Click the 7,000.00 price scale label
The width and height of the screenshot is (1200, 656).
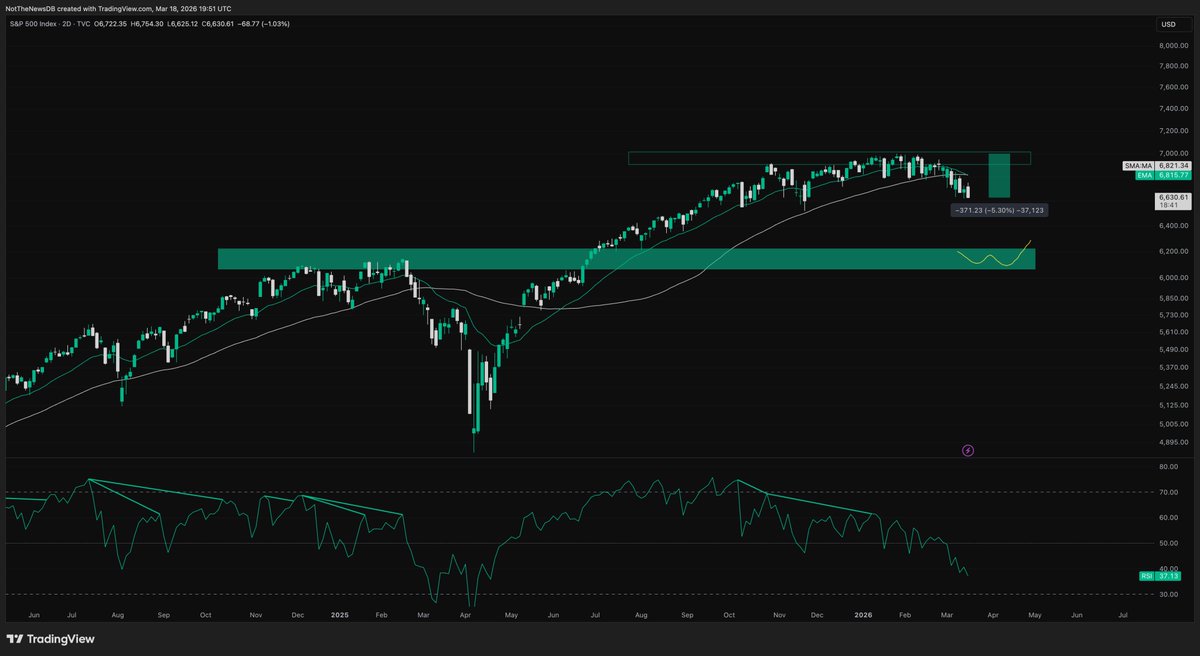1175,155
